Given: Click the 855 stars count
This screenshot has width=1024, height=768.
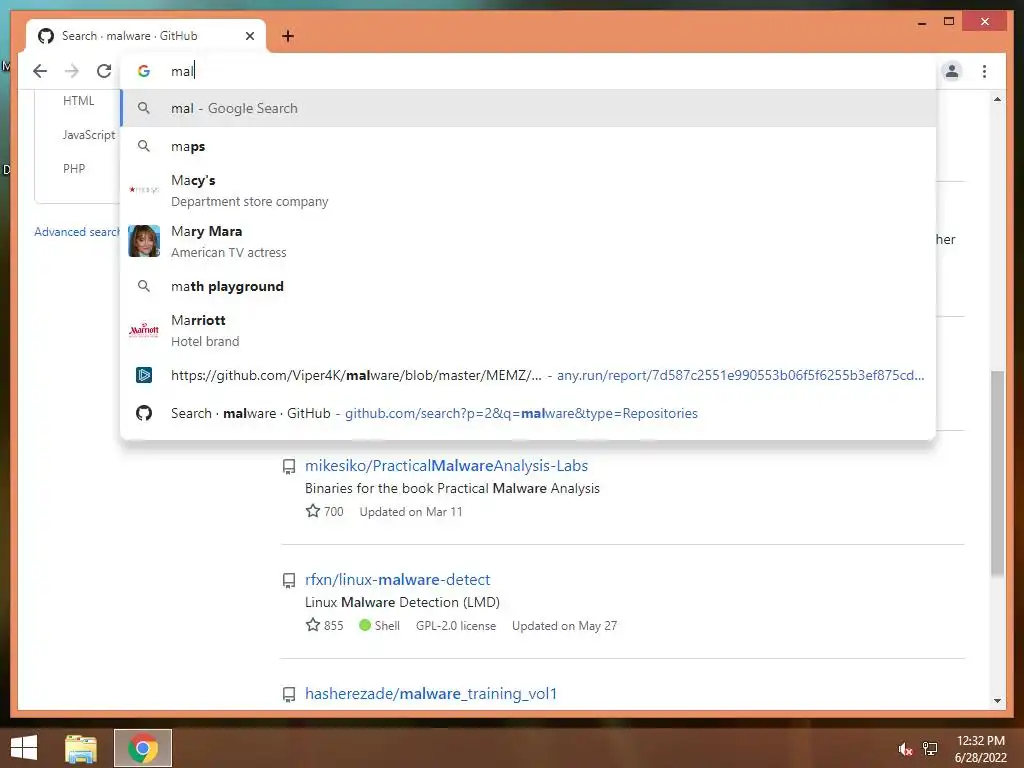Looking at the screenshot, I should coord(325,625).
